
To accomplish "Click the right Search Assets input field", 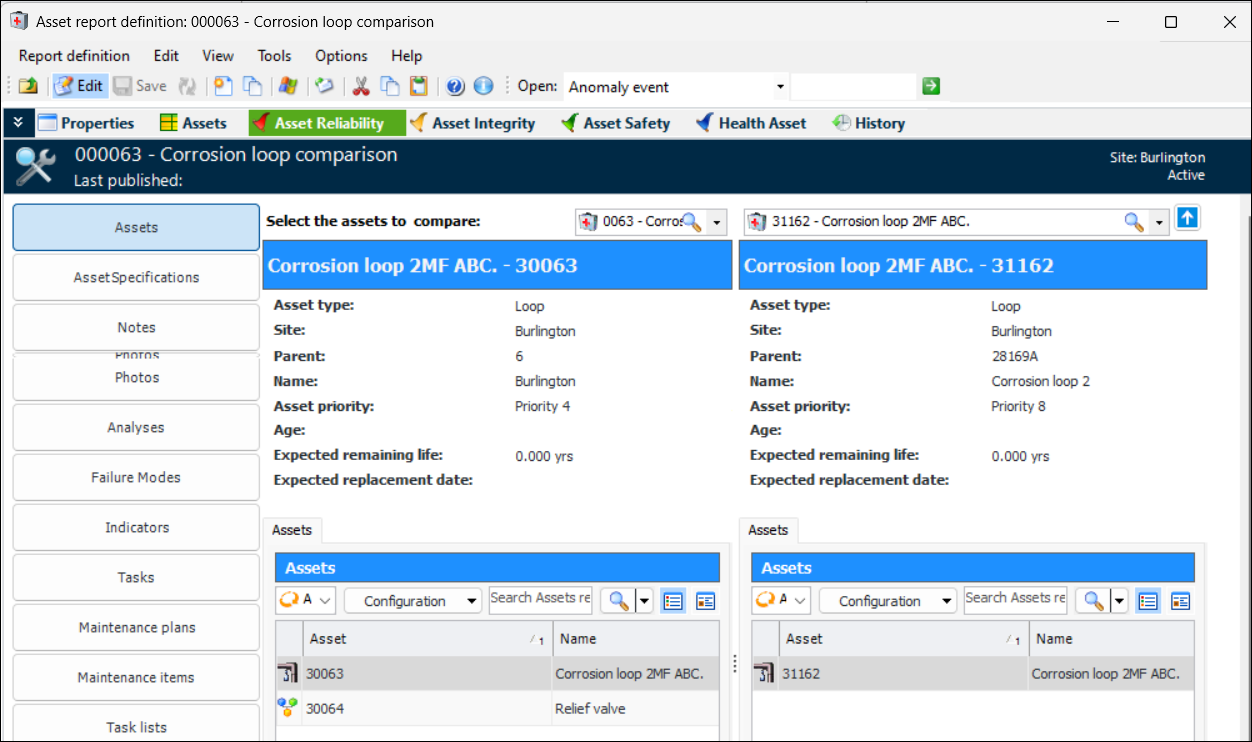I will click(1014, 598).
